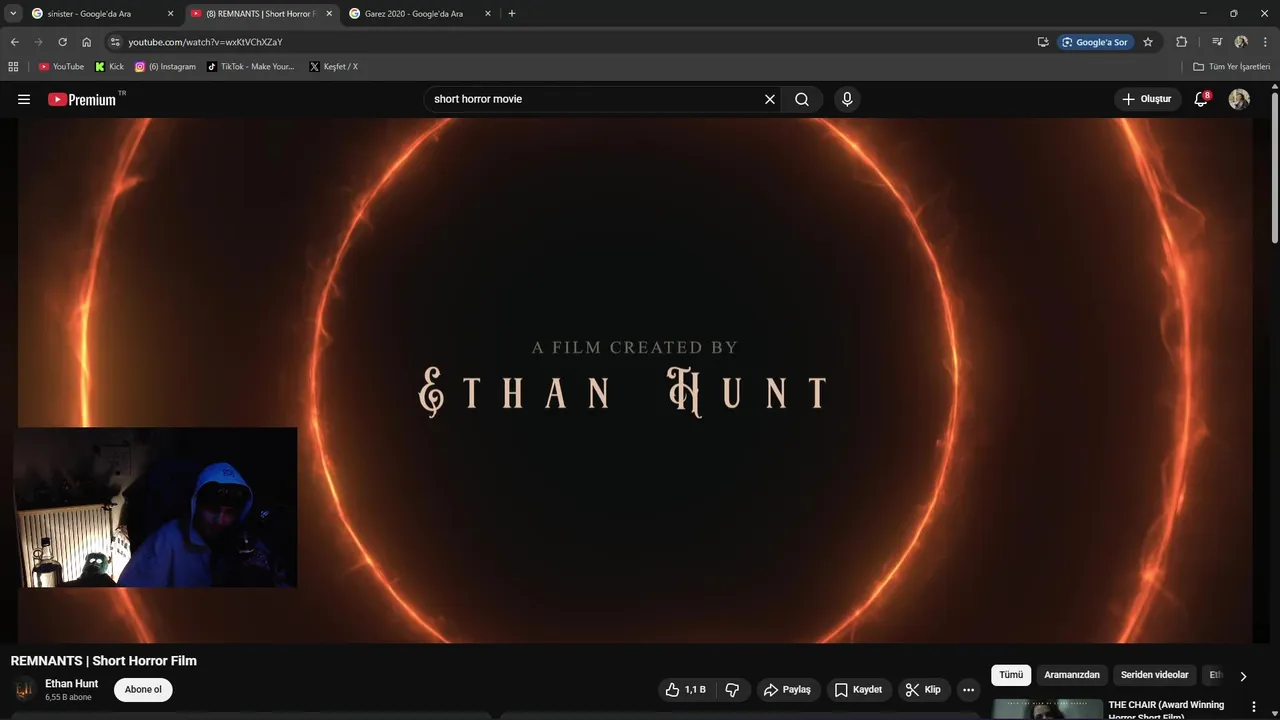View site information icon in address bar
This screenshot has width=1280, height=720.
[115, 42]
